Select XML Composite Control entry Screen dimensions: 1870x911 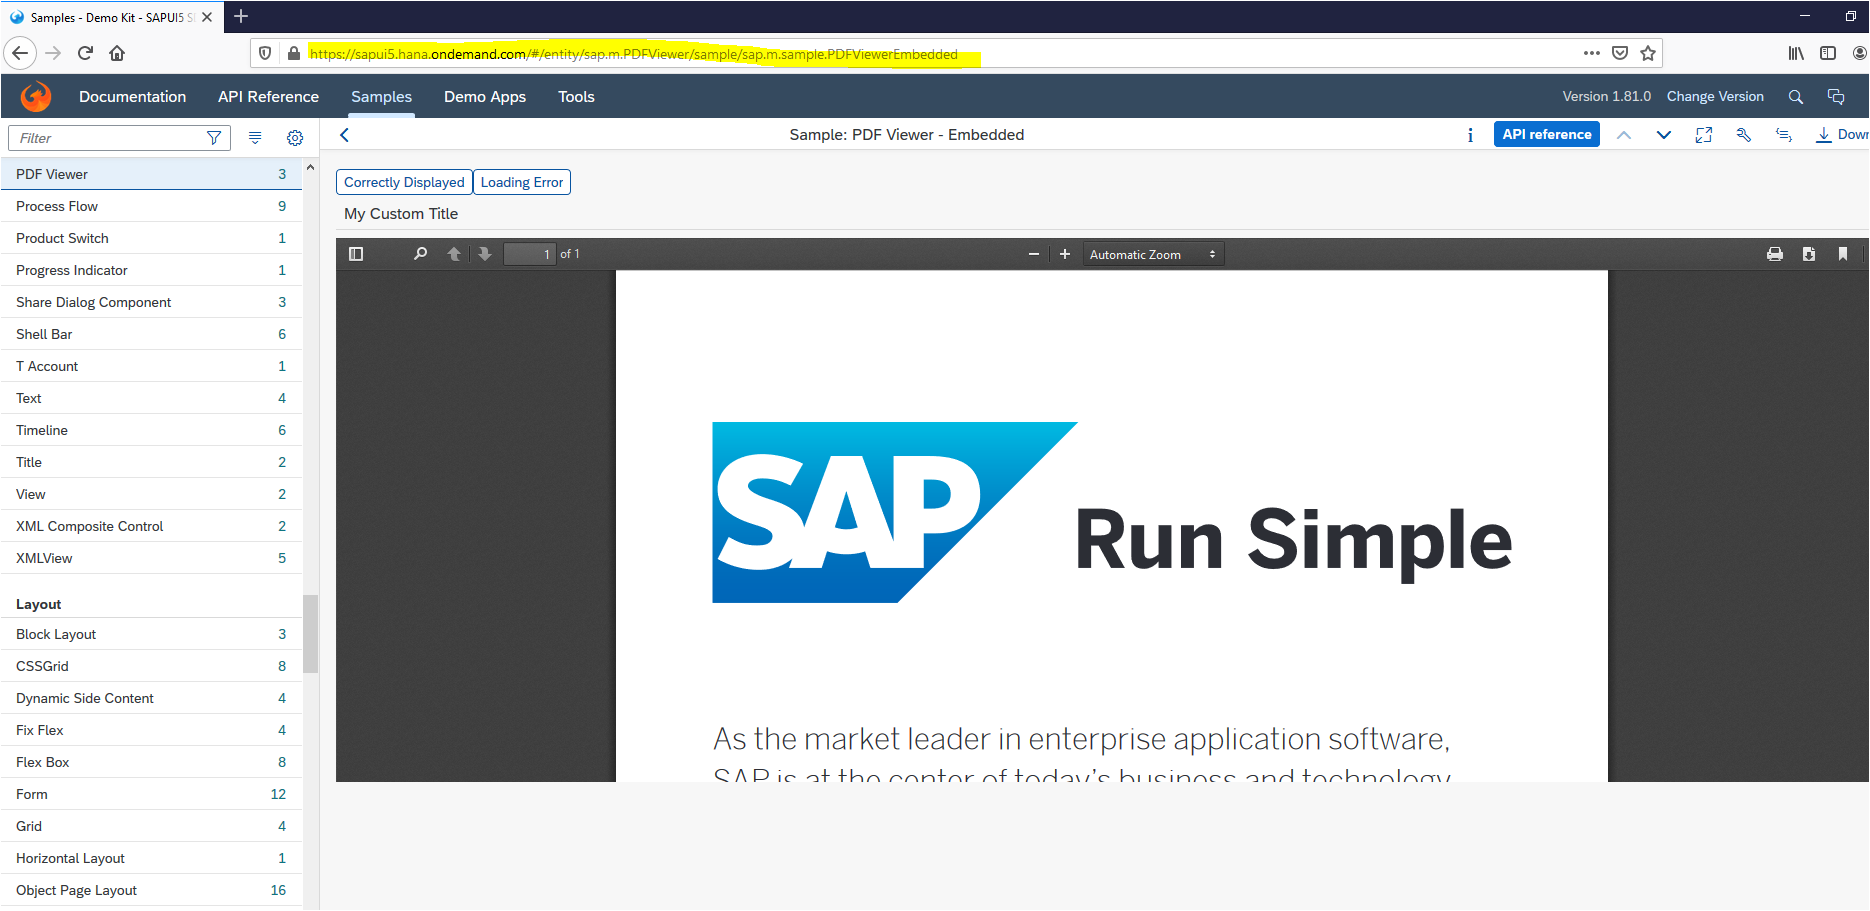(x=151, y=526)
